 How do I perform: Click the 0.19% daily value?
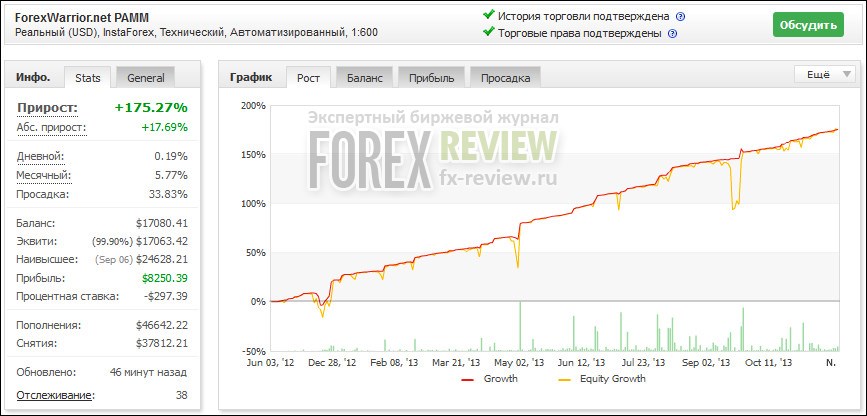pyautogui.click(x=171, y=157)
